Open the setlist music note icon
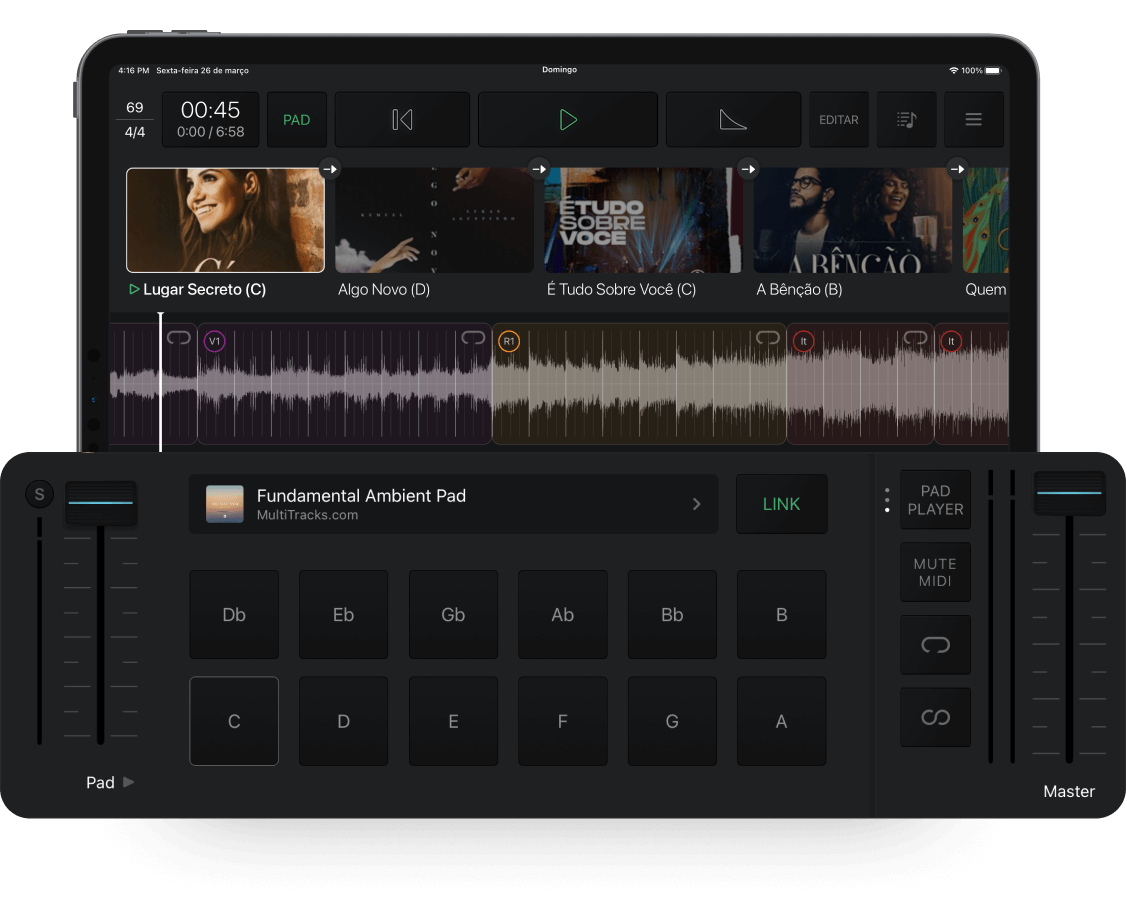 pos(906,119)
